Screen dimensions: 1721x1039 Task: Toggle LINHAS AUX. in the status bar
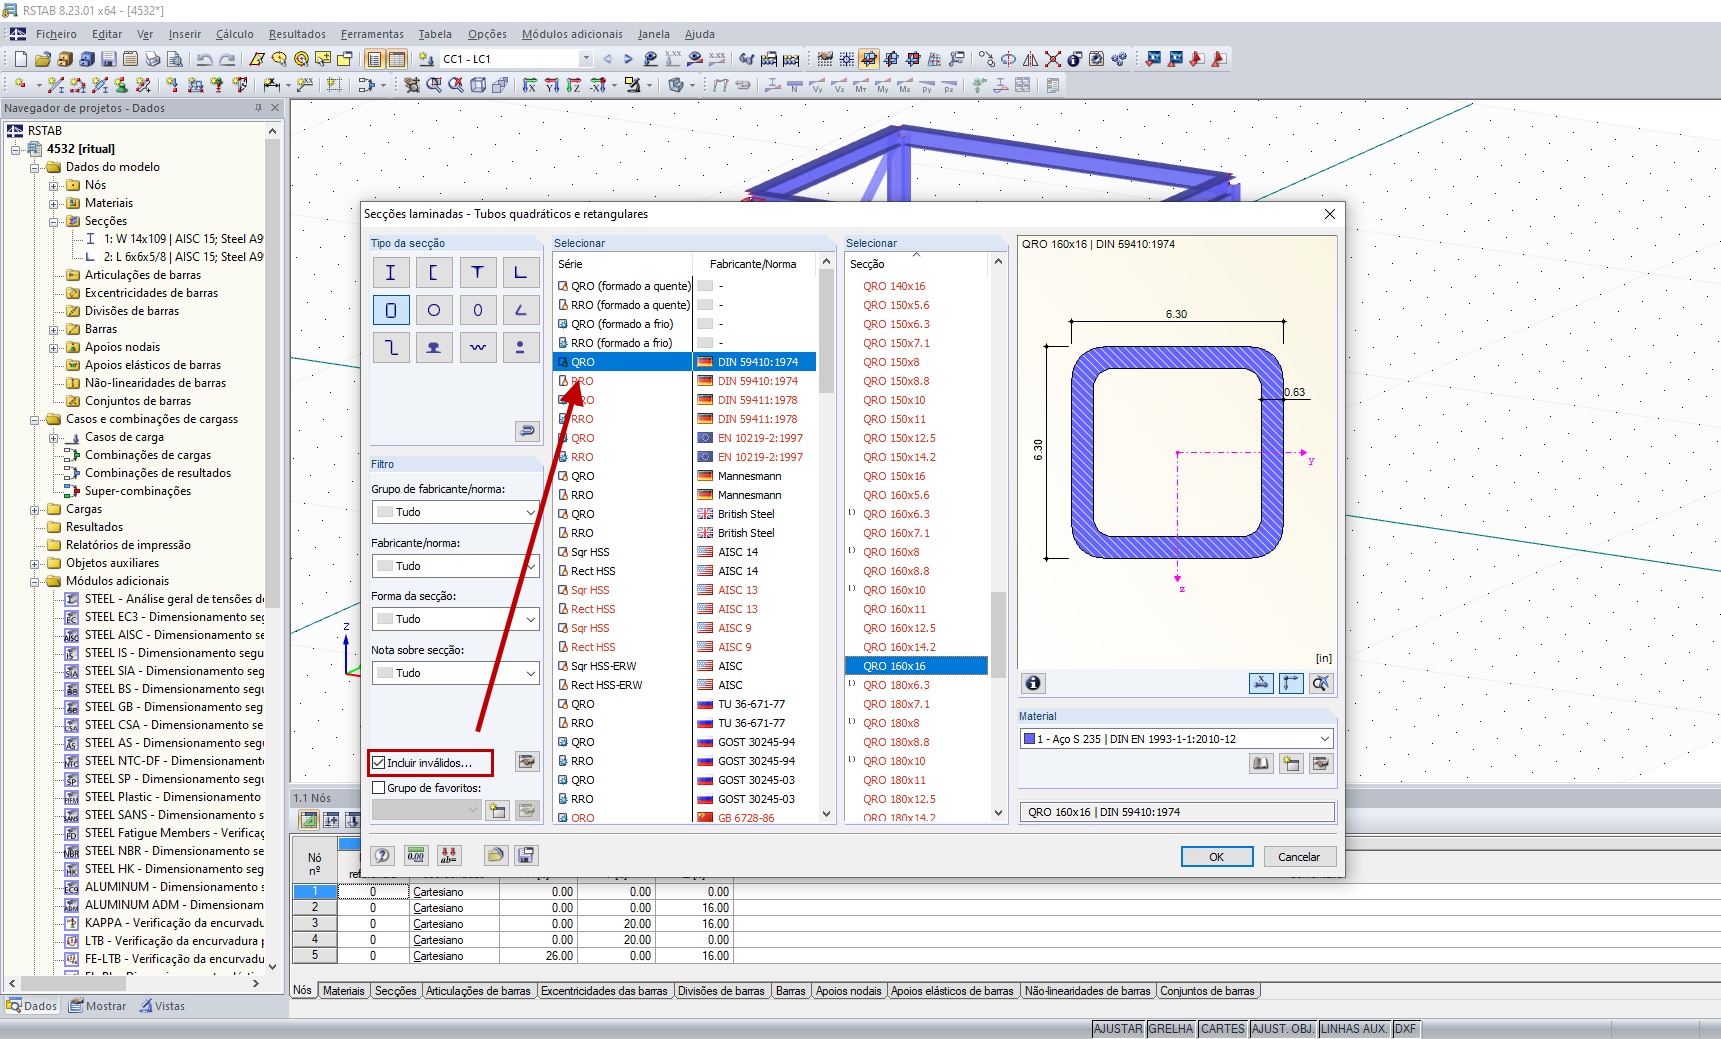pyautogui.click(x=1354, y=1029)
